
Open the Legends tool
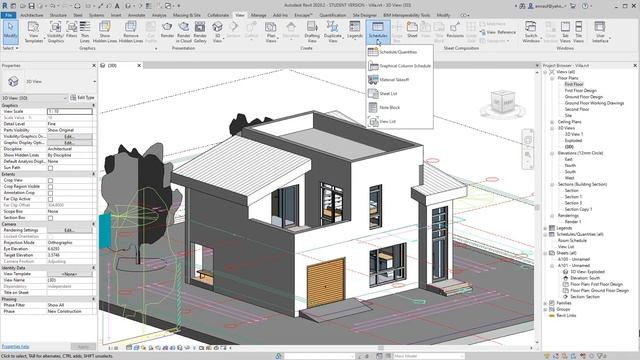coord(354,29)
